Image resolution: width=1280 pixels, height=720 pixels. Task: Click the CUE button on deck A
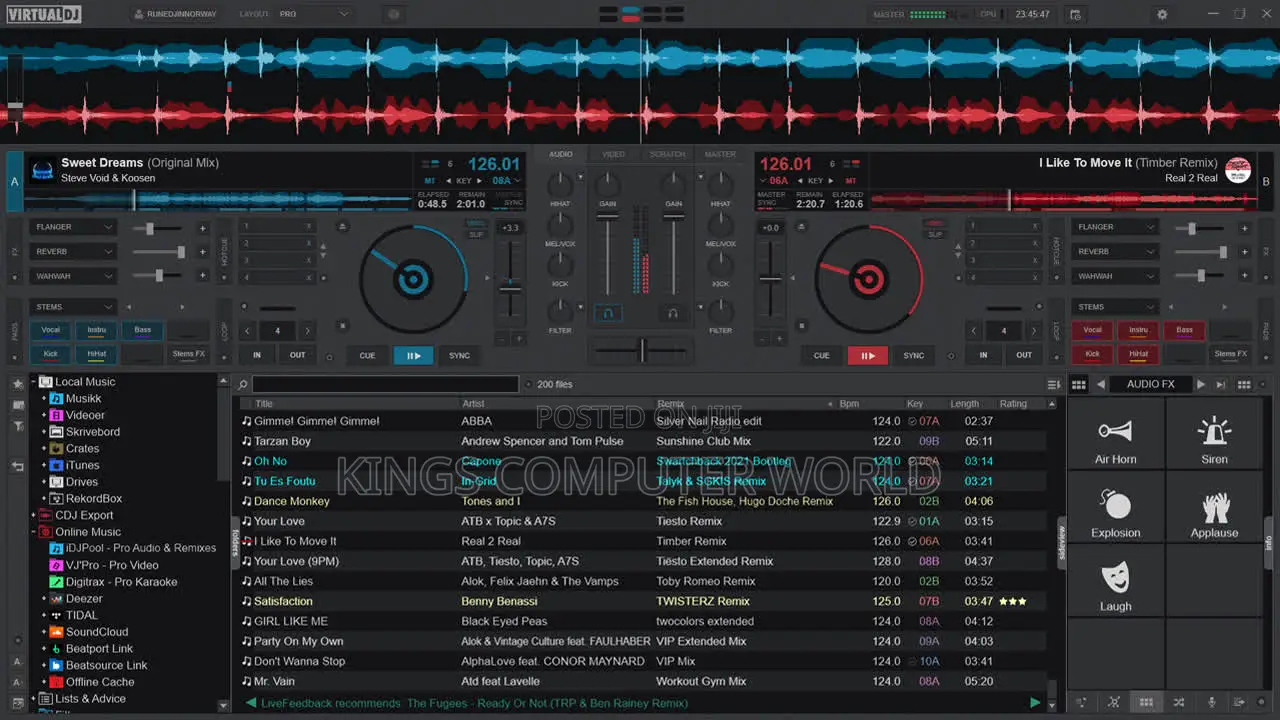pyautogui.click(x=367, y=355)
